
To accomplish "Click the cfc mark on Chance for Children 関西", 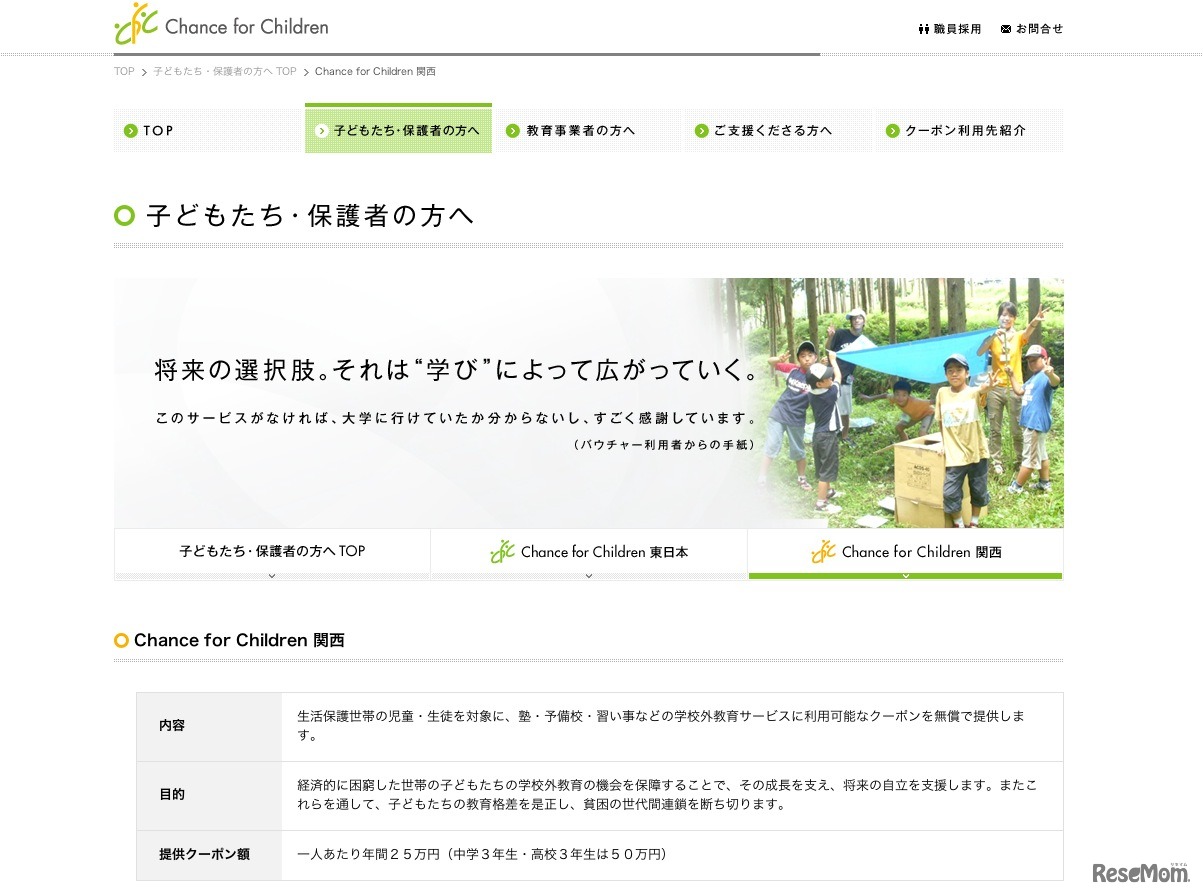I will point(822,550).
